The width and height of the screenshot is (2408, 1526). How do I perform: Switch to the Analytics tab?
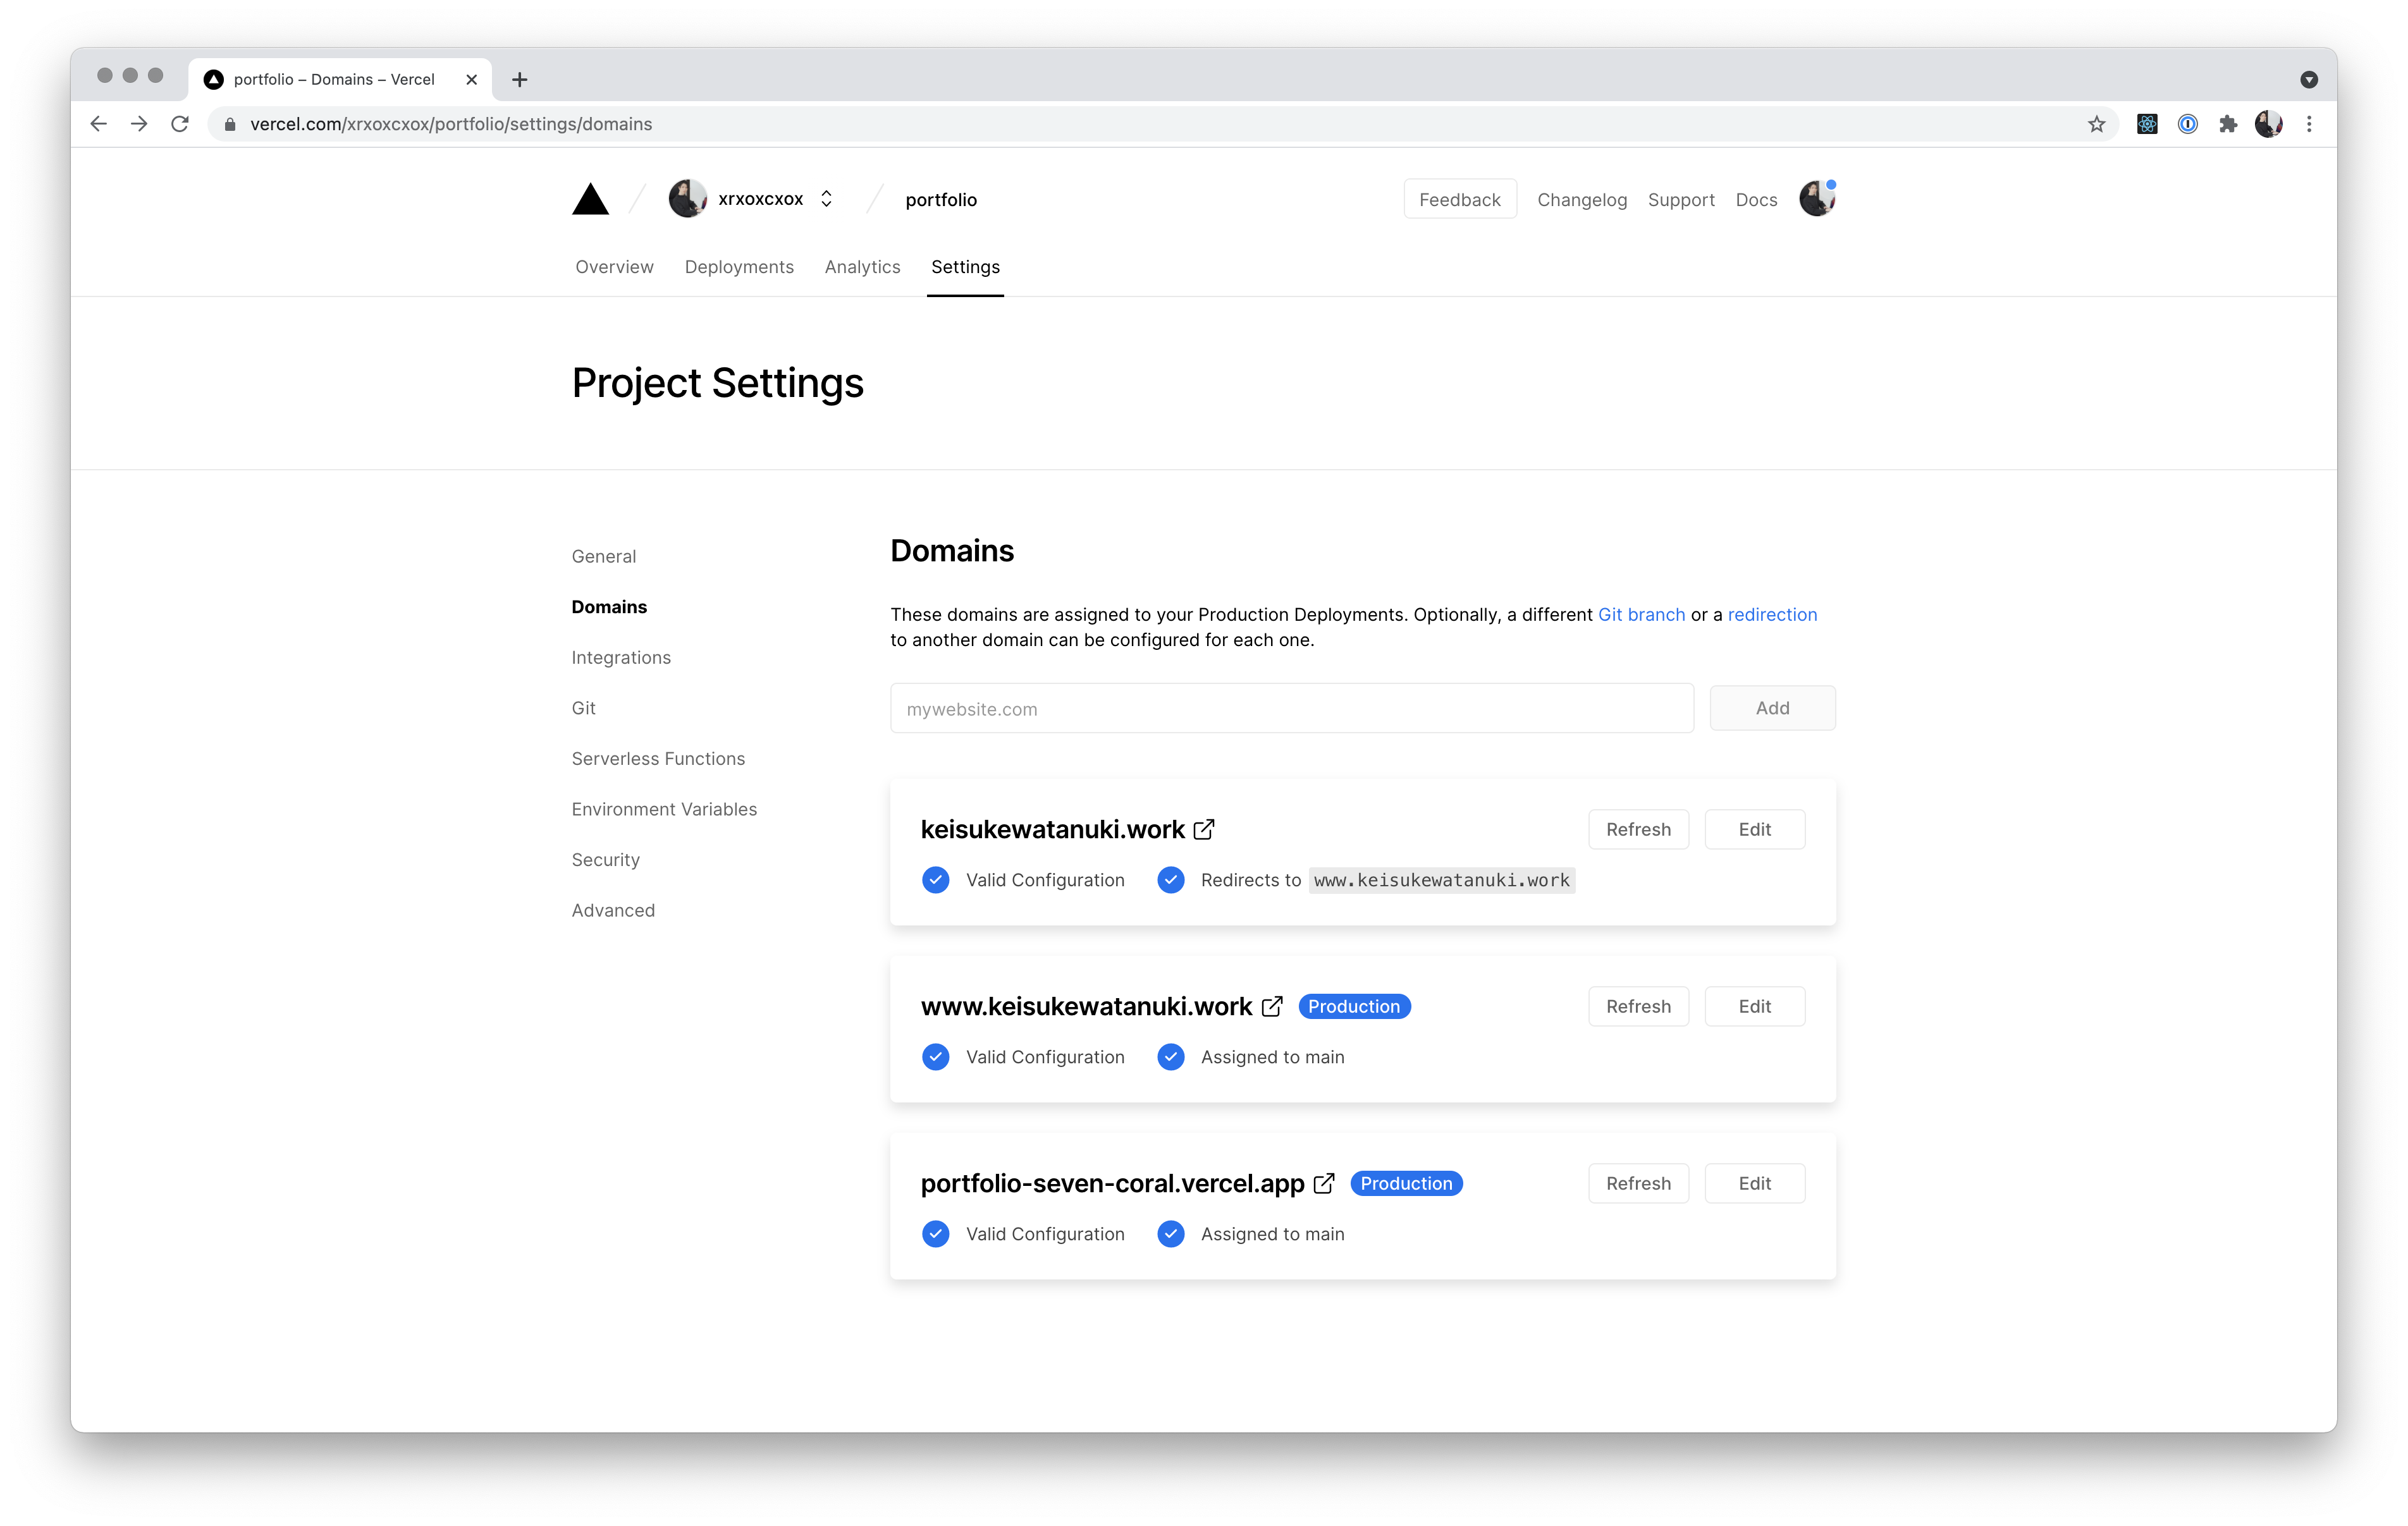point(862,267)
